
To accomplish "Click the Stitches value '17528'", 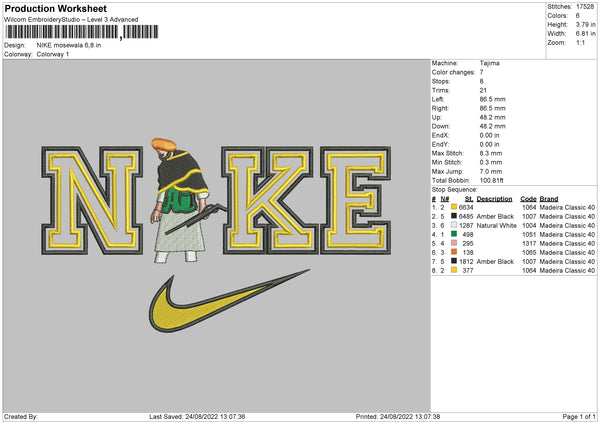I will coord(585,7).
